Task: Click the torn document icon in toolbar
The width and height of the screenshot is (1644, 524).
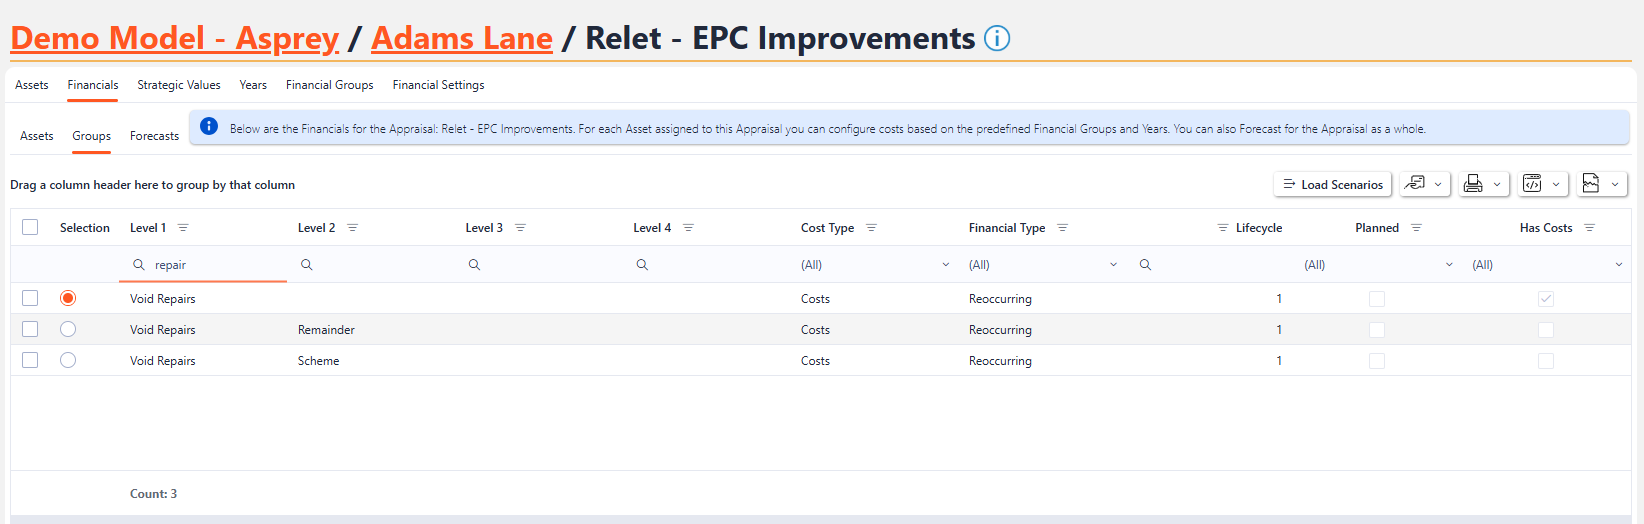Action: [1591, 184]
